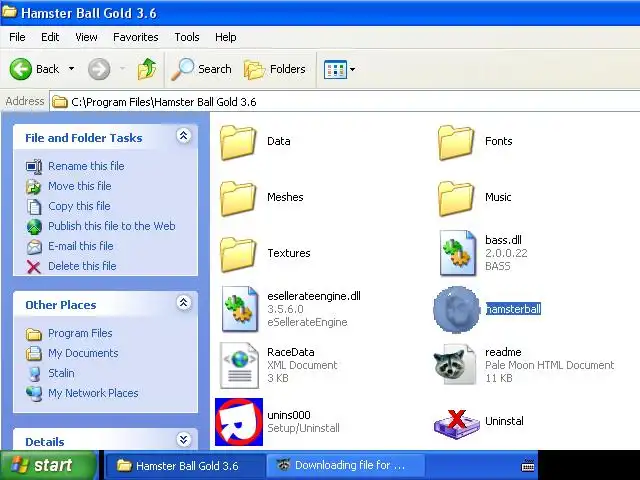640x480 pixels.
Task: Click the Program Files folder icon in Other Places
Action: (34, 334)
